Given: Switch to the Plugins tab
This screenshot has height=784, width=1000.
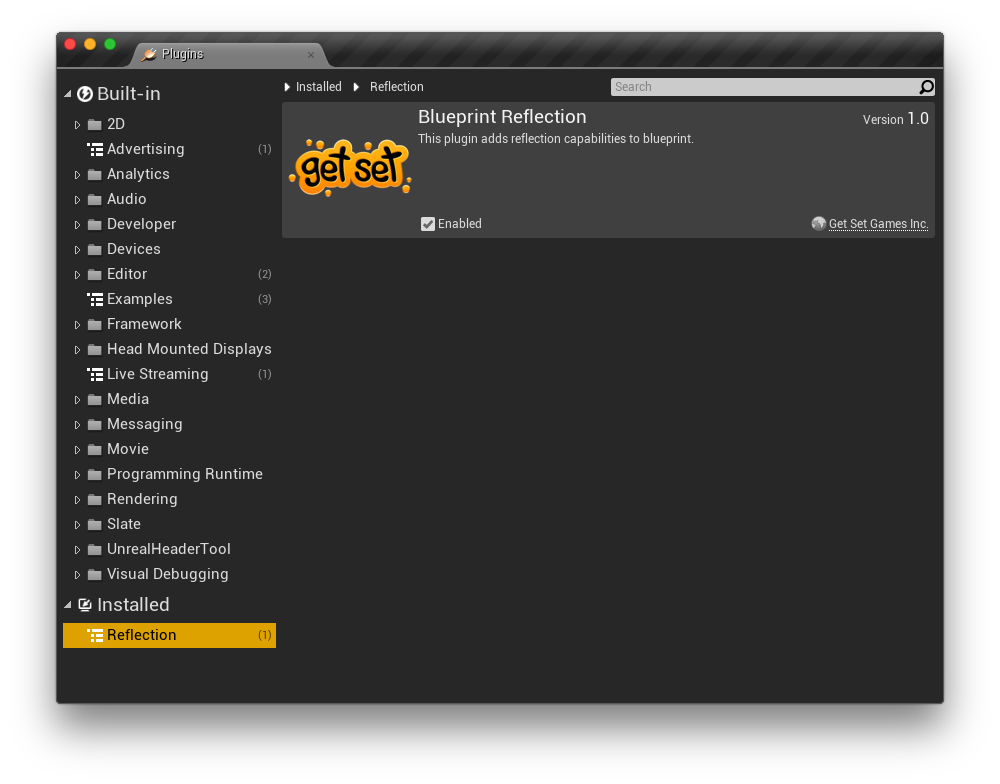Looking at the screenshot, I should pos(230,55).
